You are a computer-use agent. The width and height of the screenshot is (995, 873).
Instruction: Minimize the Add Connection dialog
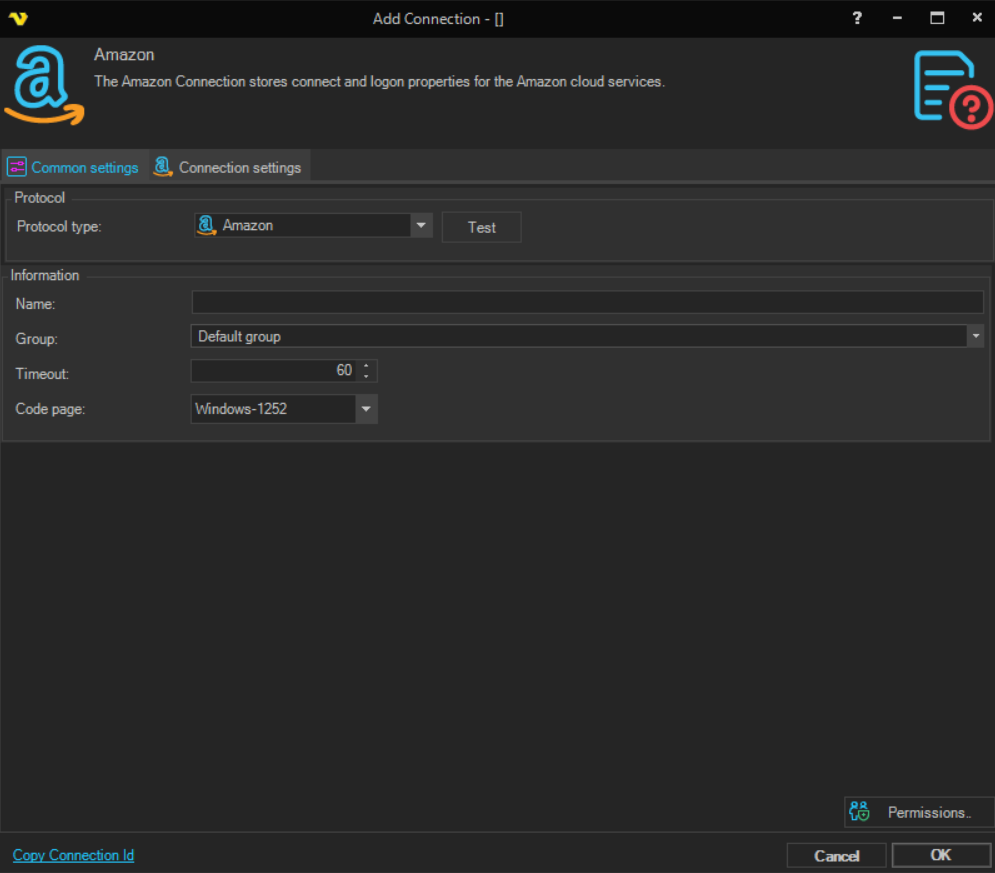tap(897, 18)
